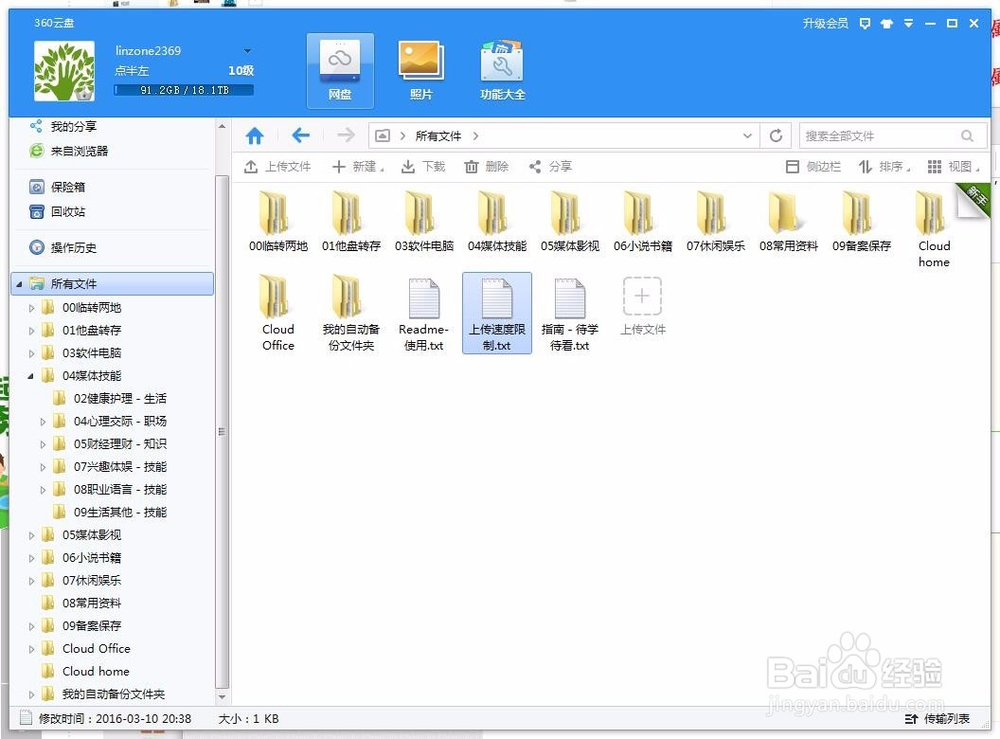Click the 下载 download button
Screen dimensions: 1000x739
pyautogui.click(x=422, y=166)
